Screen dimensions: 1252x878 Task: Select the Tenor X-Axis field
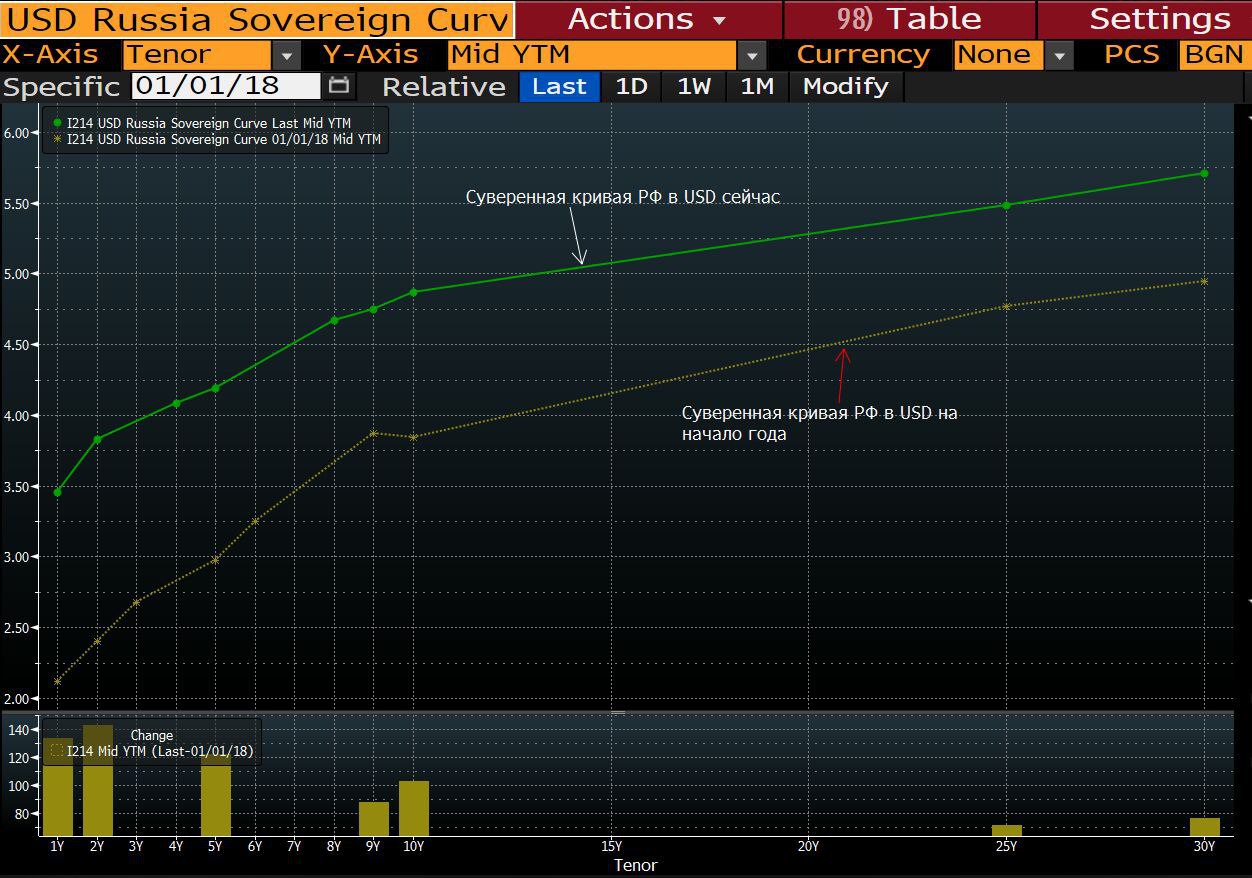[197, 55]
